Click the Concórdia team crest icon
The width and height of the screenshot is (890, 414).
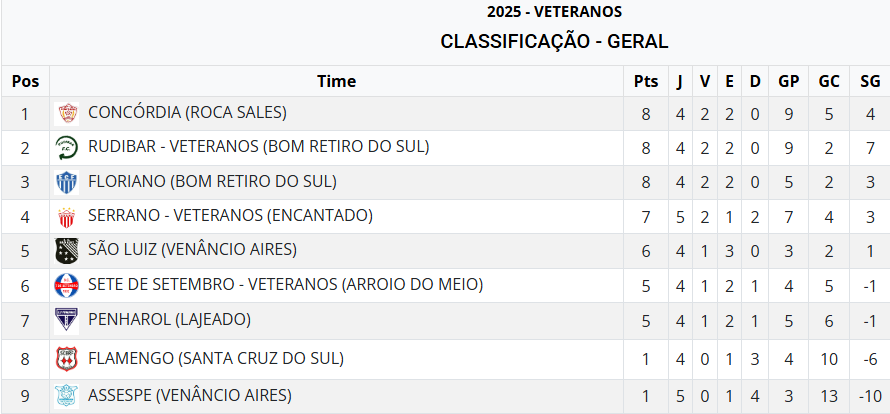pyautogui.click(x=67, y=113)
